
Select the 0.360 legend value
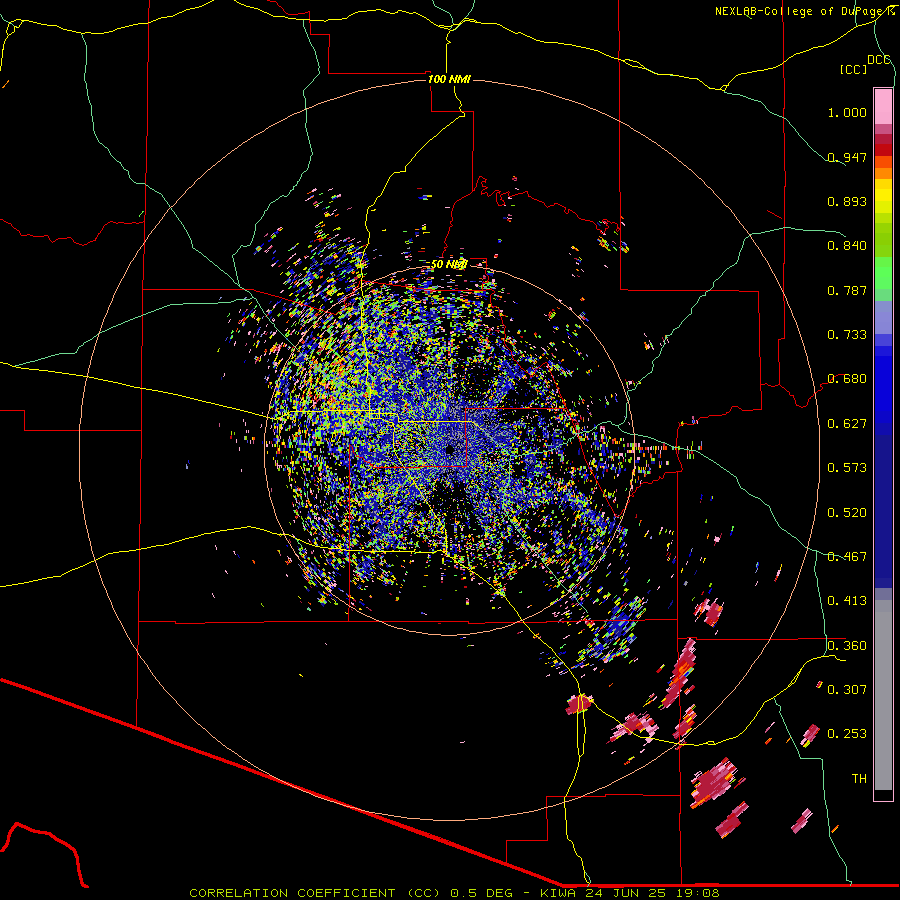(847, 646)
